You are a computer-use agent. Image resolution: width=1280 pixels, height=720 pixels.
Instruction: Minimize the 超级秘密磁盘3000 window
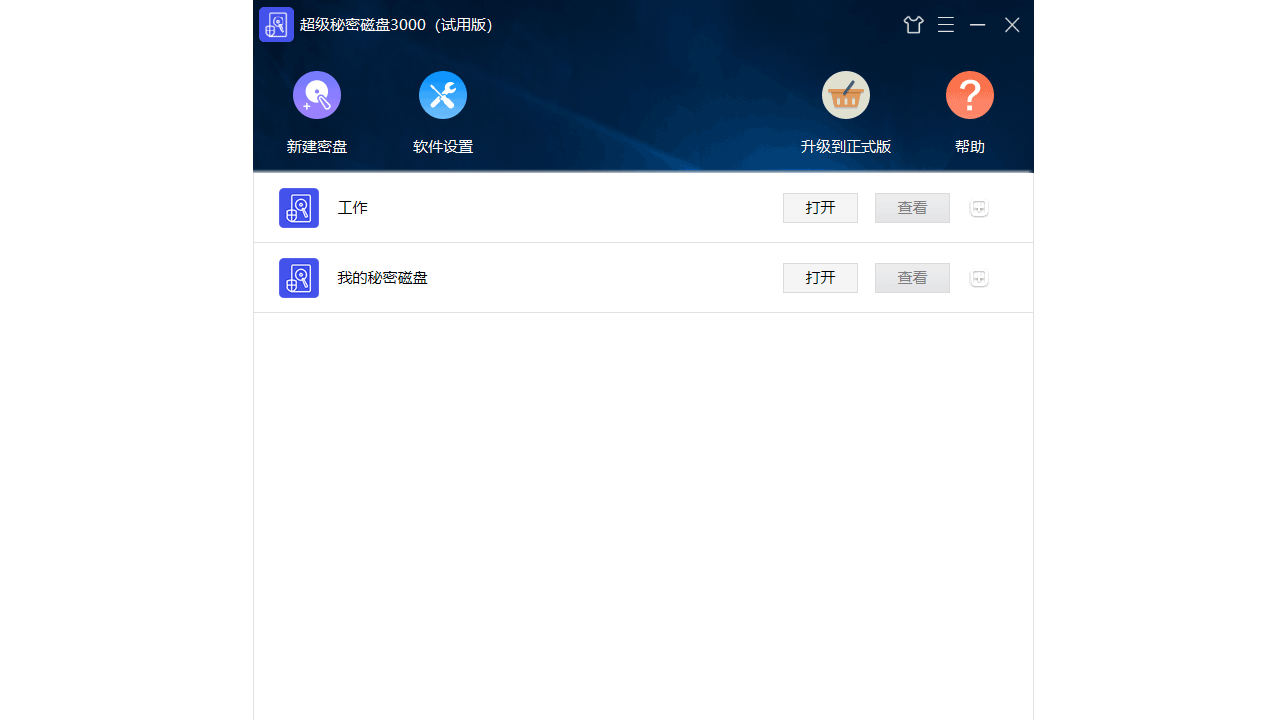pyautogui.click(x=978, y=25)
